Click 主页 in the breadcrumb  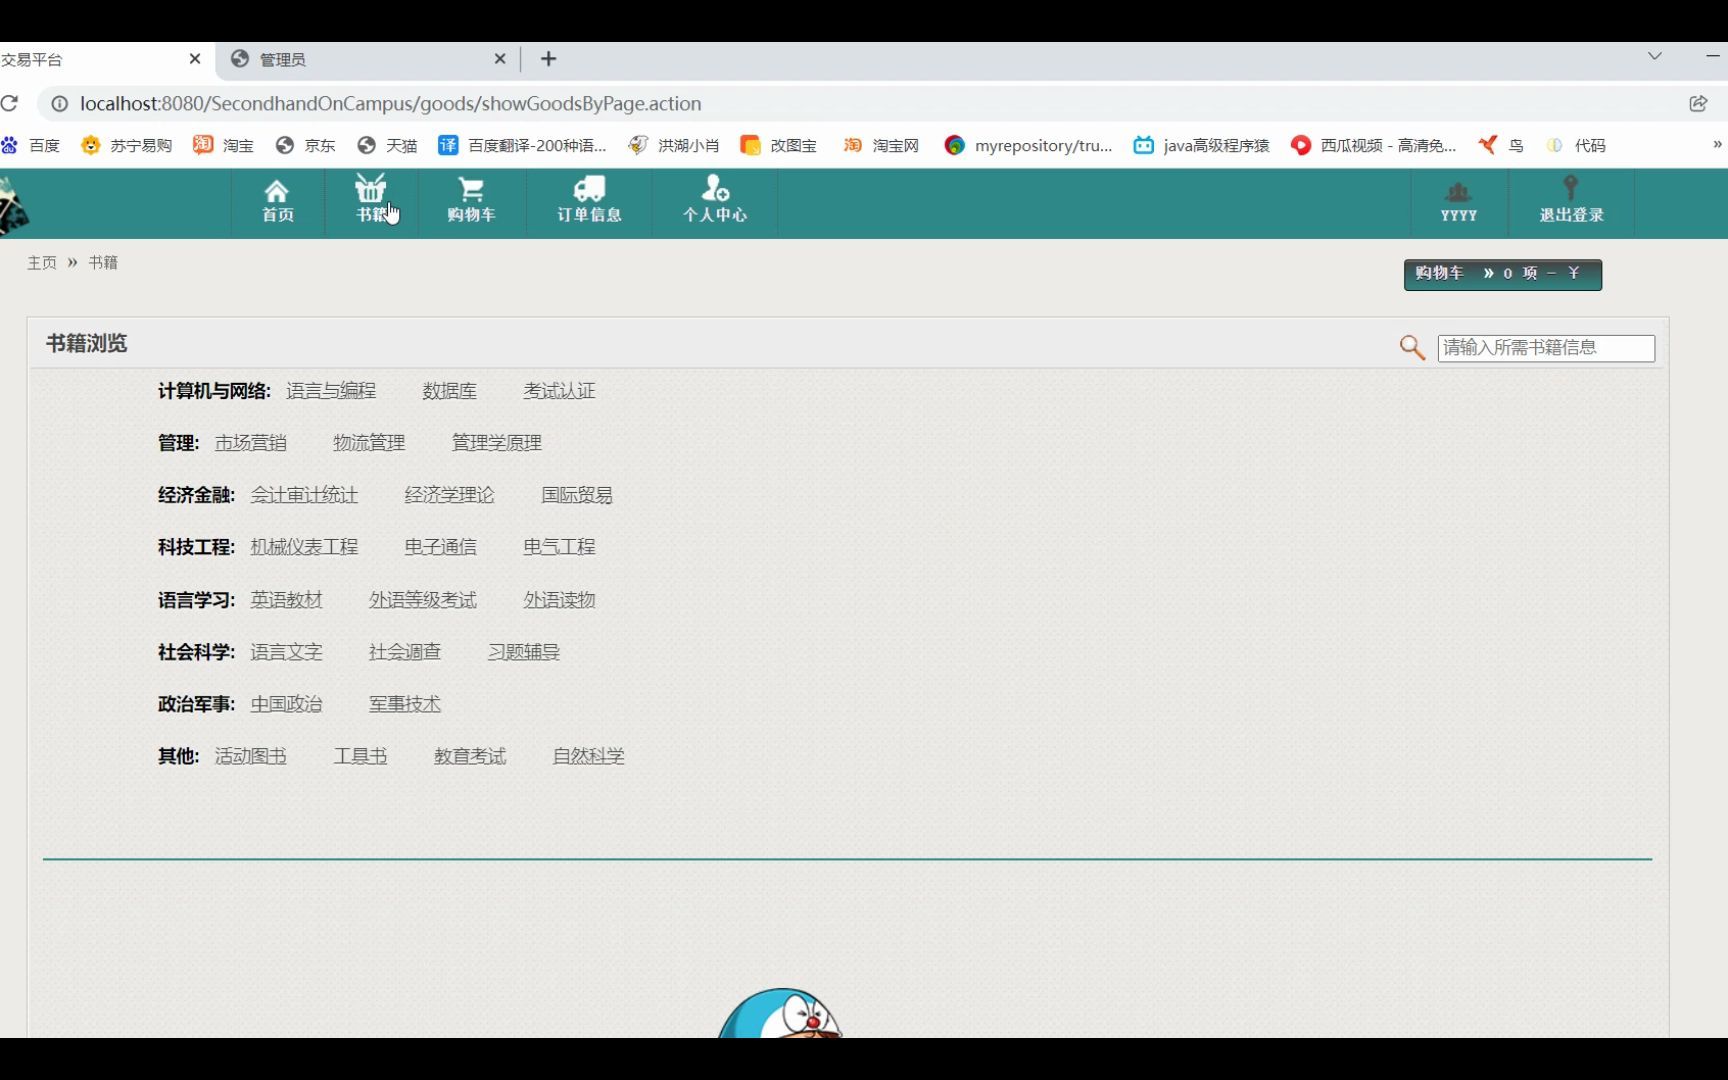pos(42,263)
